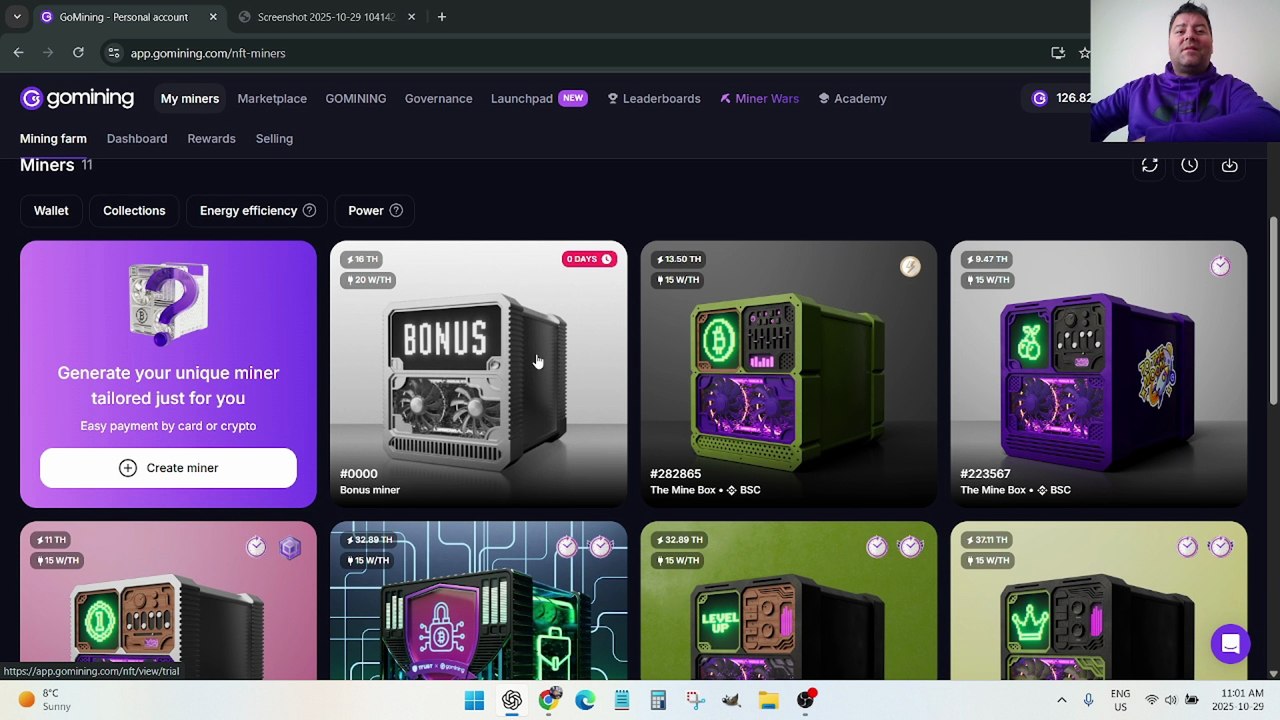The image size is (1280, 720).
Task: Switch to the Dashboard tab
Action: [x=137, y=139]
